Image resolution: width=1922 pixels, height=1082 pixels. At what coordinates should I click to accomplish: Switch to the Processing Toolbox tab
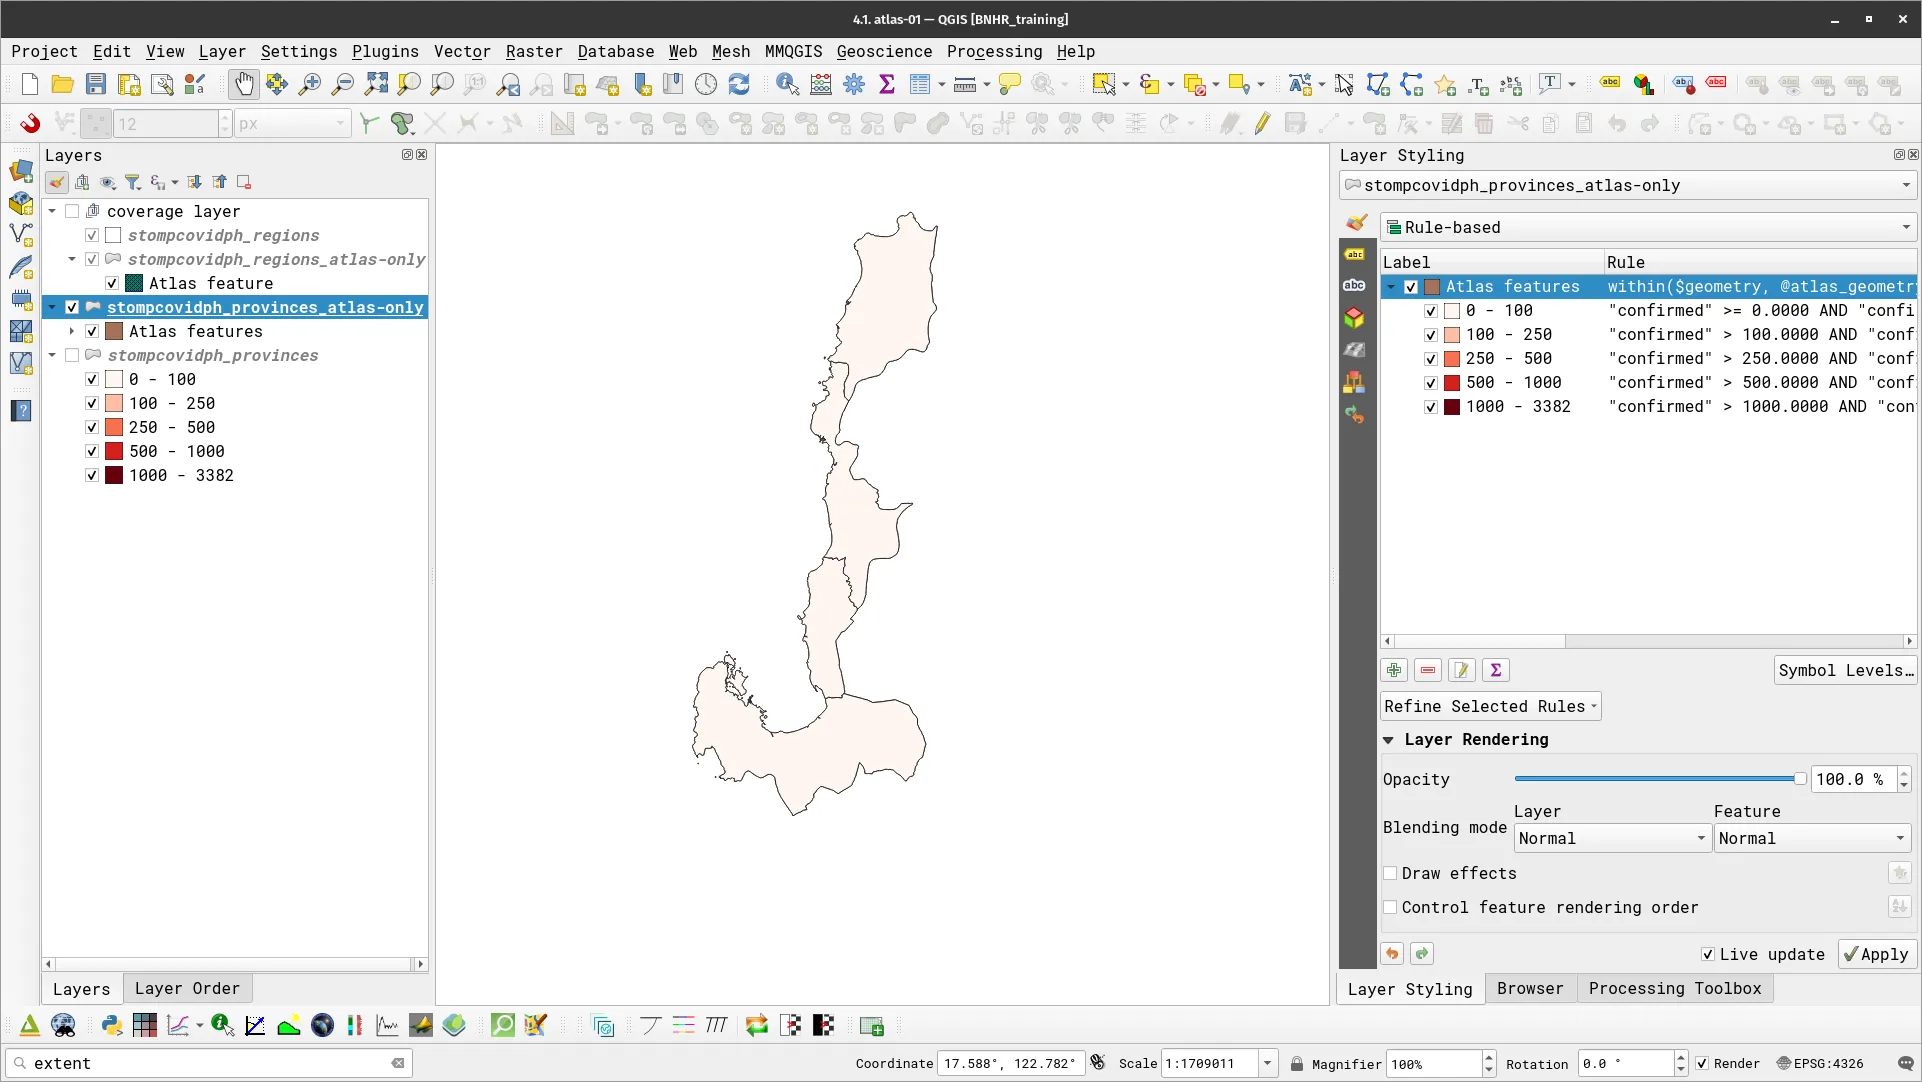[1675, 989]
